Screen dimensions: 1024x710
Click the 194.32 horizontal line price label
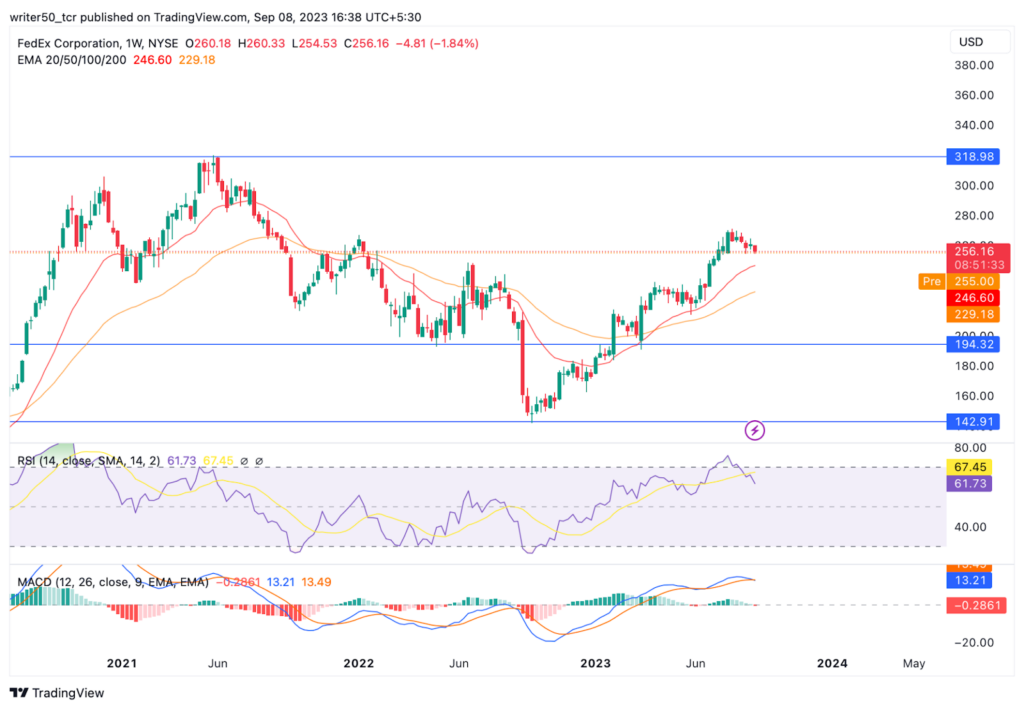(973, 344)
